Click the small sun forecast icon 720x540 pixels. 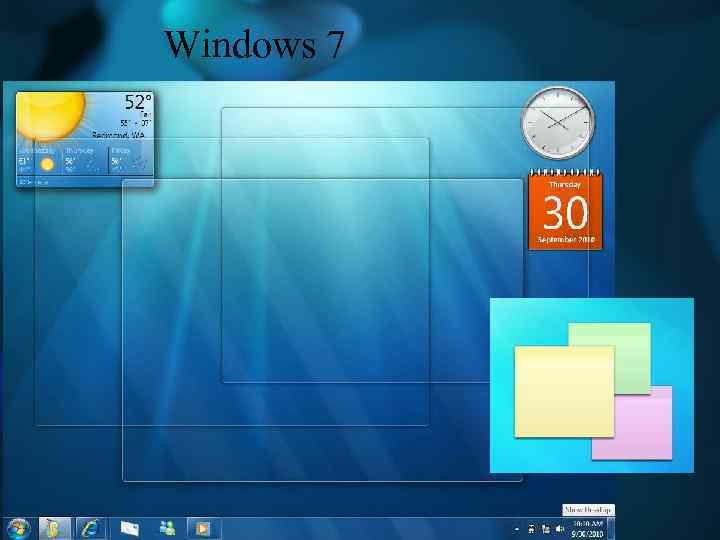47,164
